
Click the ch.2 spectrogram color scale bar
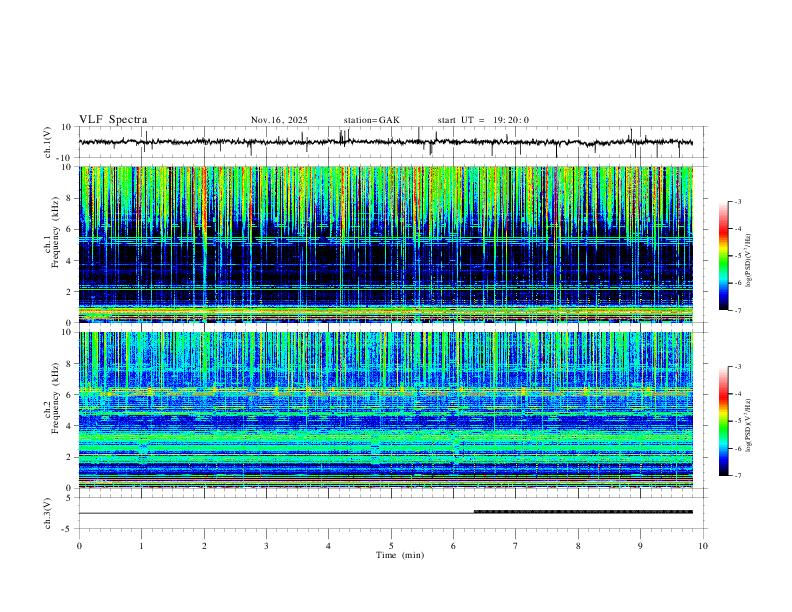pyautogui.click(x=724, y=421)
